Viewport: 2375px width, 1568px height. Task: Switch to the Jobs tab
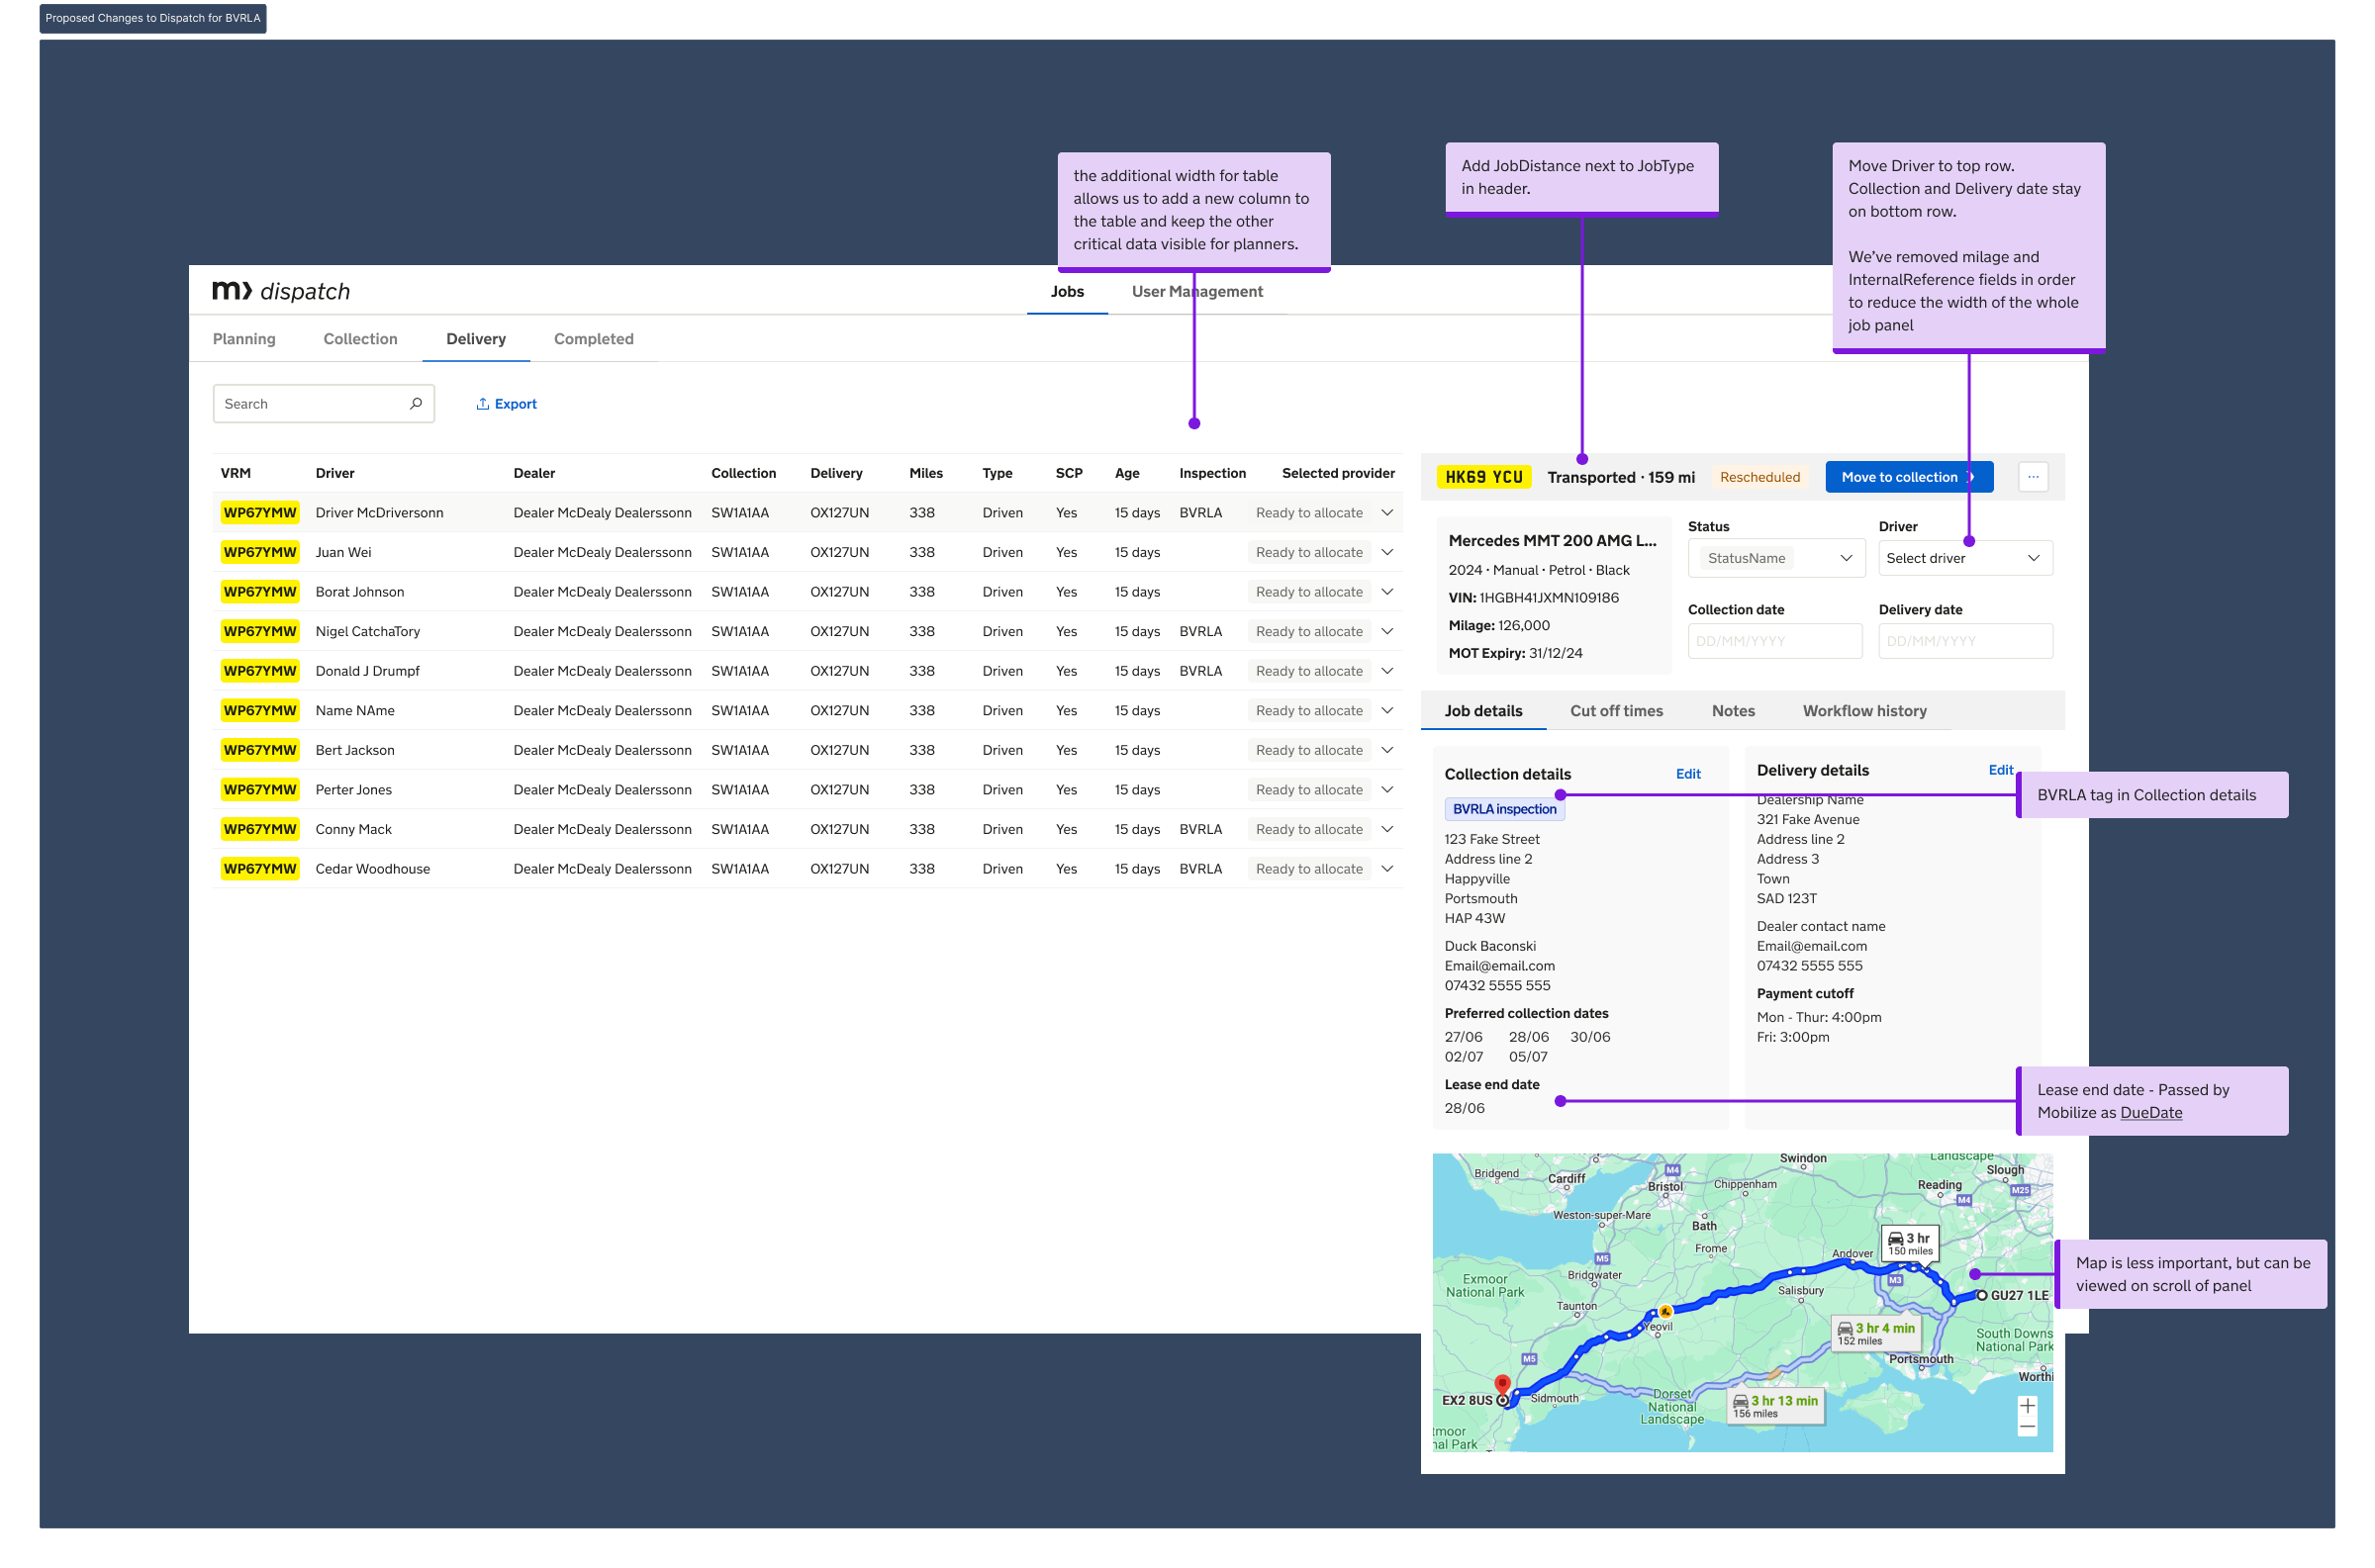point(1067,291)
